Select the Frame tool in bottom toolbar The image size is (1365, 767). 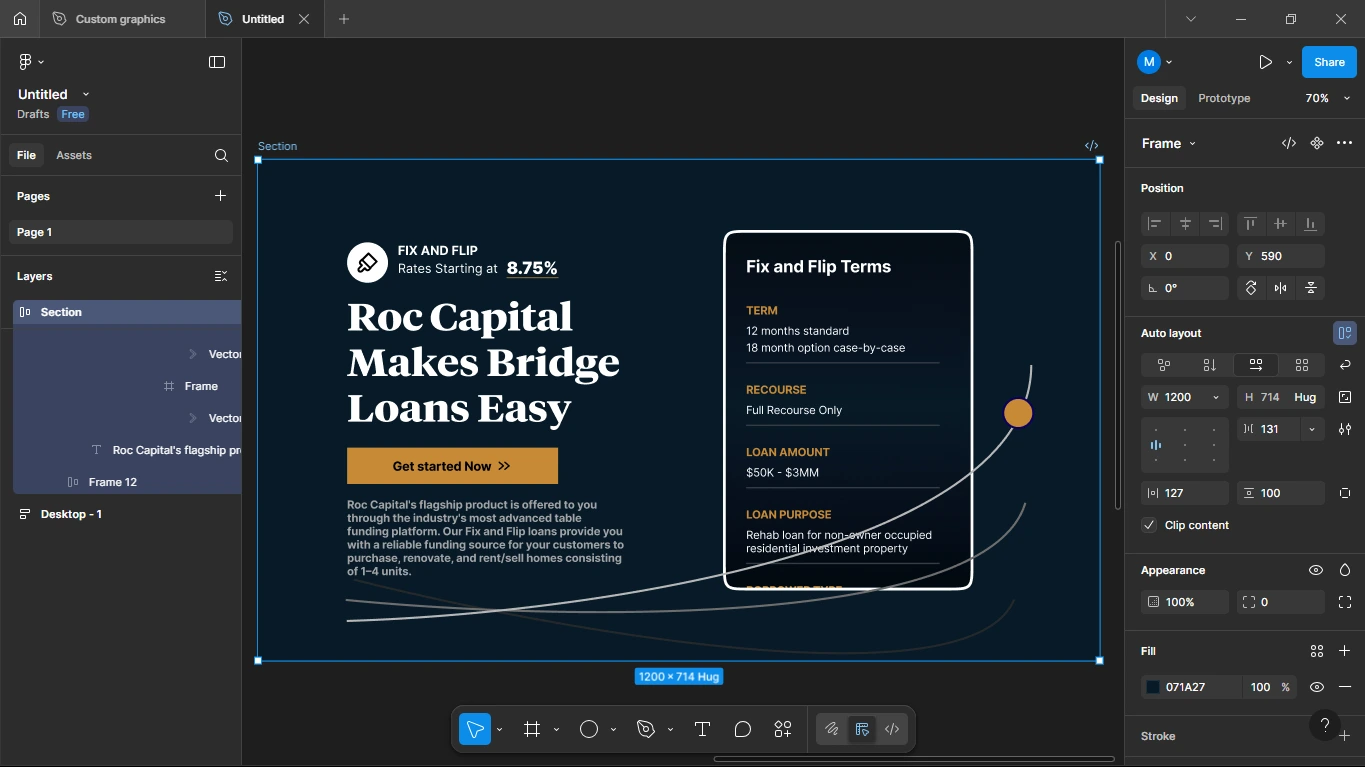532,729
